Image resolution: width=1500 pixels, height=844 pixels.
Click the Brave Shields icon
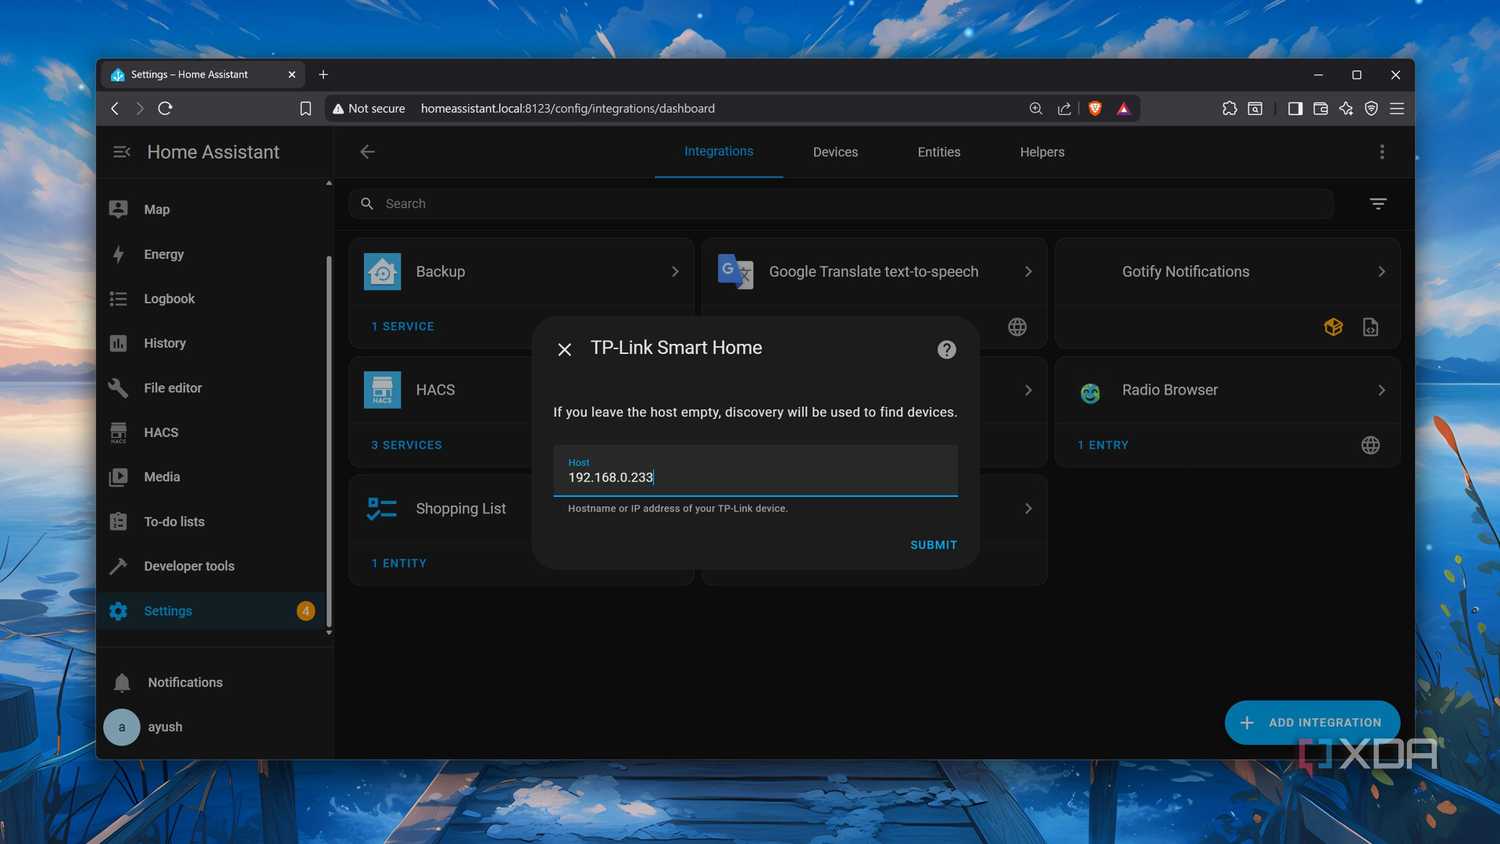[1095, 108]
